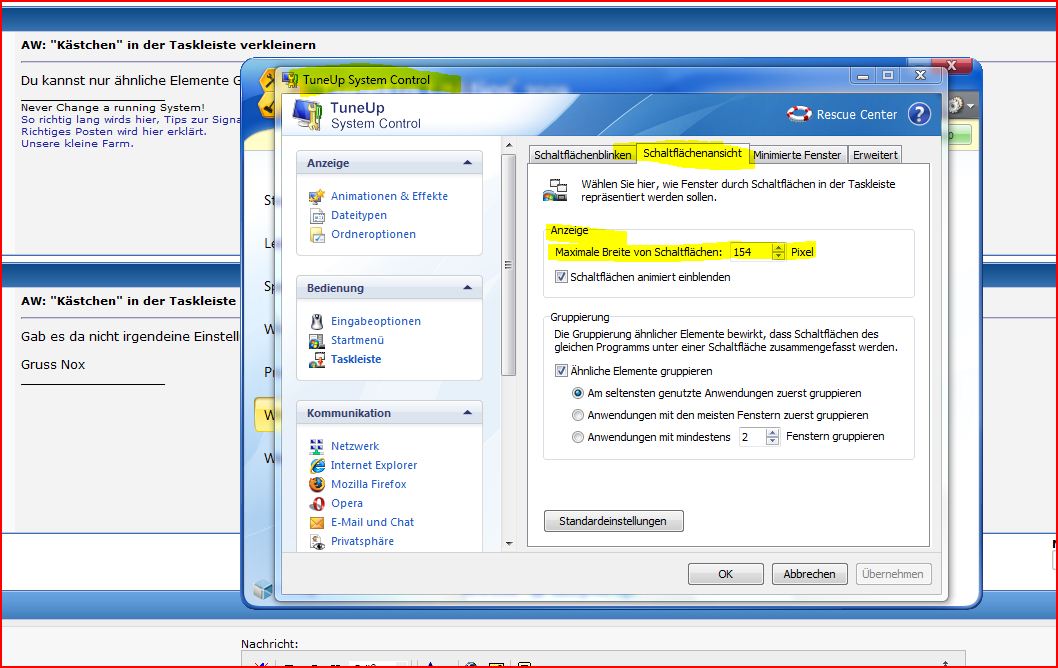Switch to the Schaltflächenblinken tab
This screenshot has height=668, width=1058.
(x=582, y=155)
